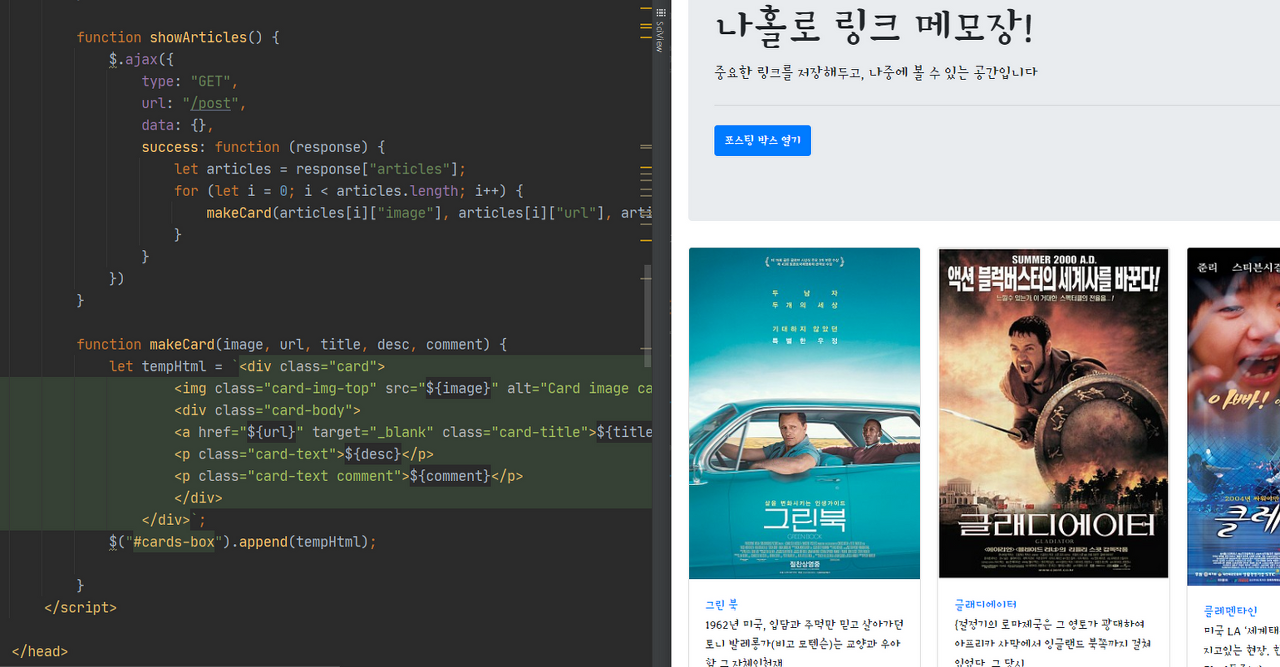The height and width of the screenshot is (667, 1280).
Task: Click the let tempHtml = `<div class="card"> line
Action: click(x=247, y=366)
